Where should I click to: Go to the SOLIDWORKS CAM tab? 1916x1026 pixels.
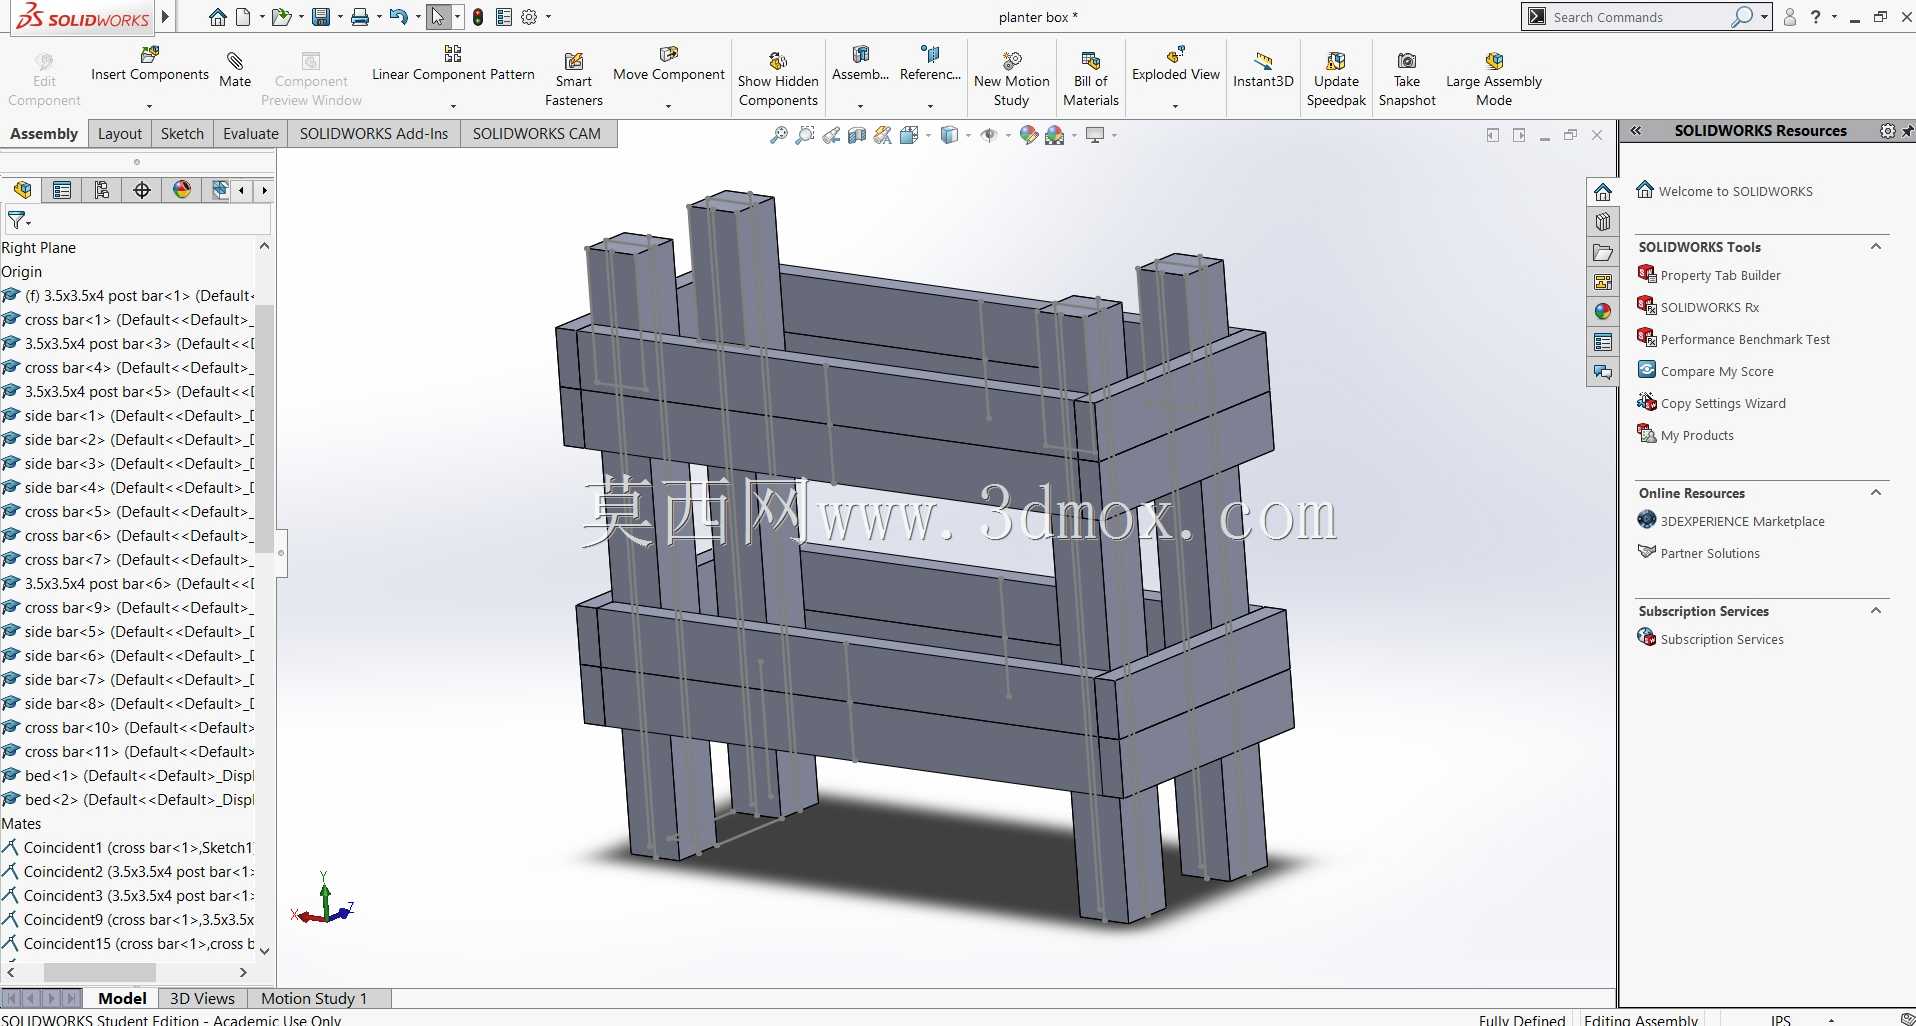tap(537, 134)
